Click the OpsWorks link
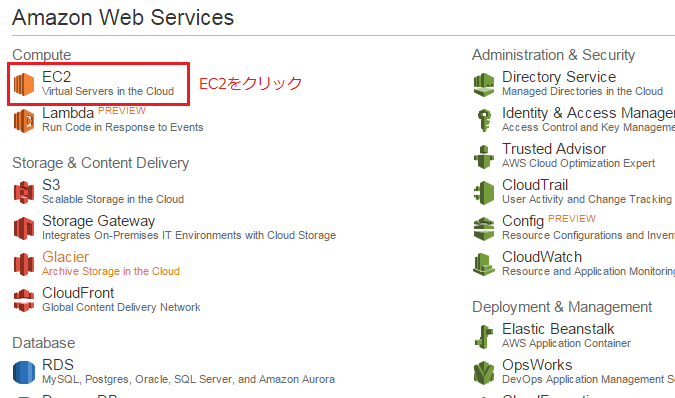Screen dimensions: 675x398 pos(537,365)
